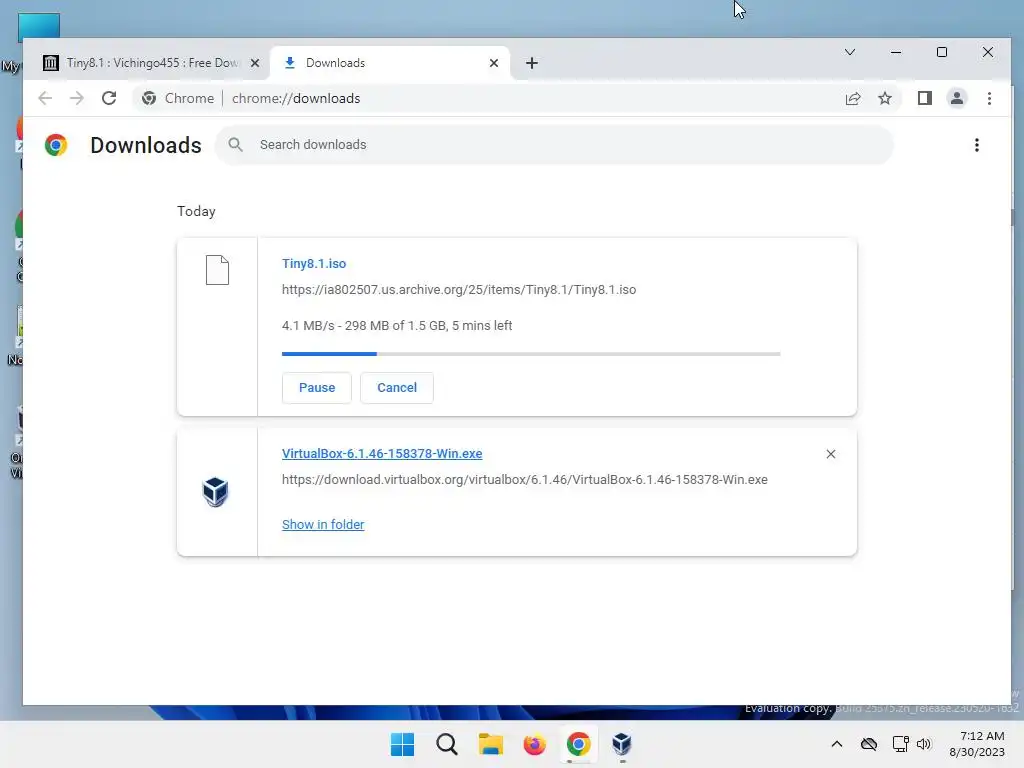1024x768 pixels.
Task: Open Windows taskbar Search
Action: coord(447,744)
